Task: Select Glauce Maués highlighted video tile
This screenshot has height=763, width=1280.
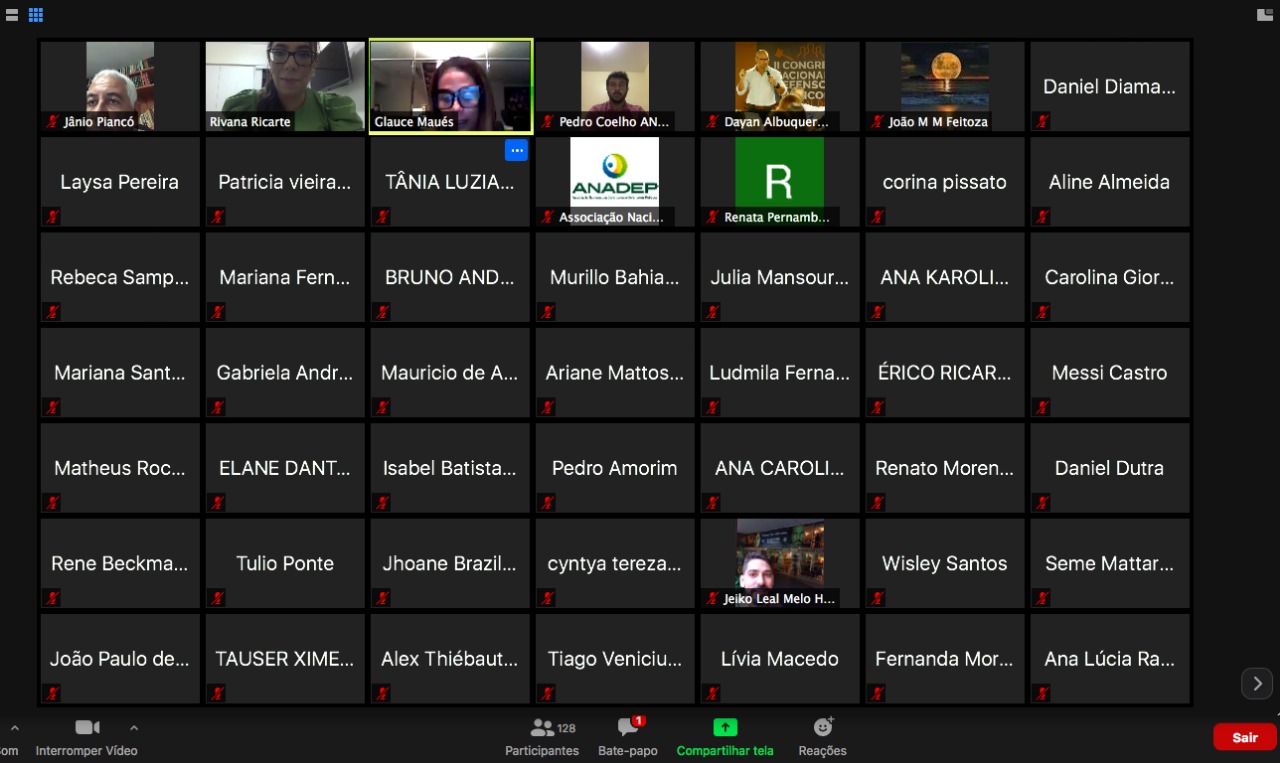Action: [x=450, y=86]
